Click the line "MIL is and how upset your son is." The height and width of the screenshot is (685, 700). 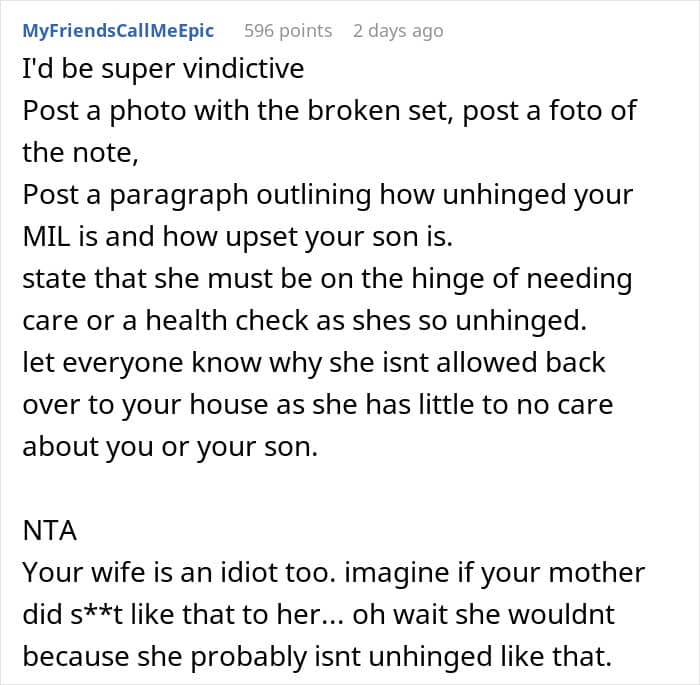pyautogui.click(x=238, y=236)
